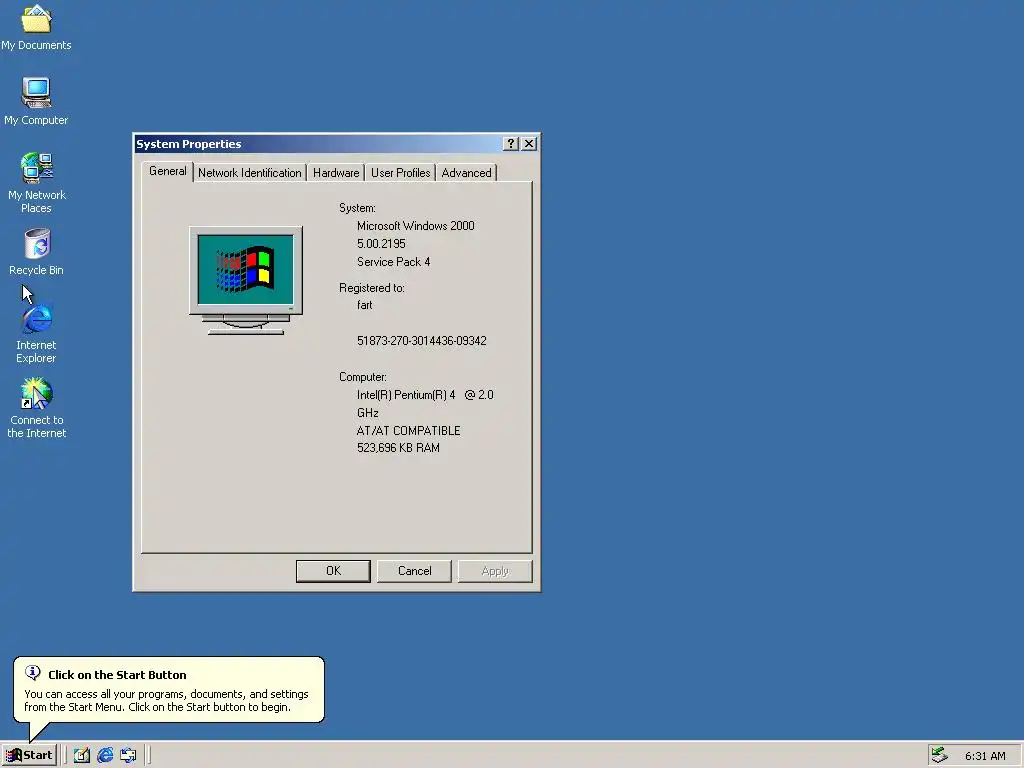This screenshot has height=768, width=1024.
Task: Switch to the Network Identification tab
Action: (x=249, y=173)
